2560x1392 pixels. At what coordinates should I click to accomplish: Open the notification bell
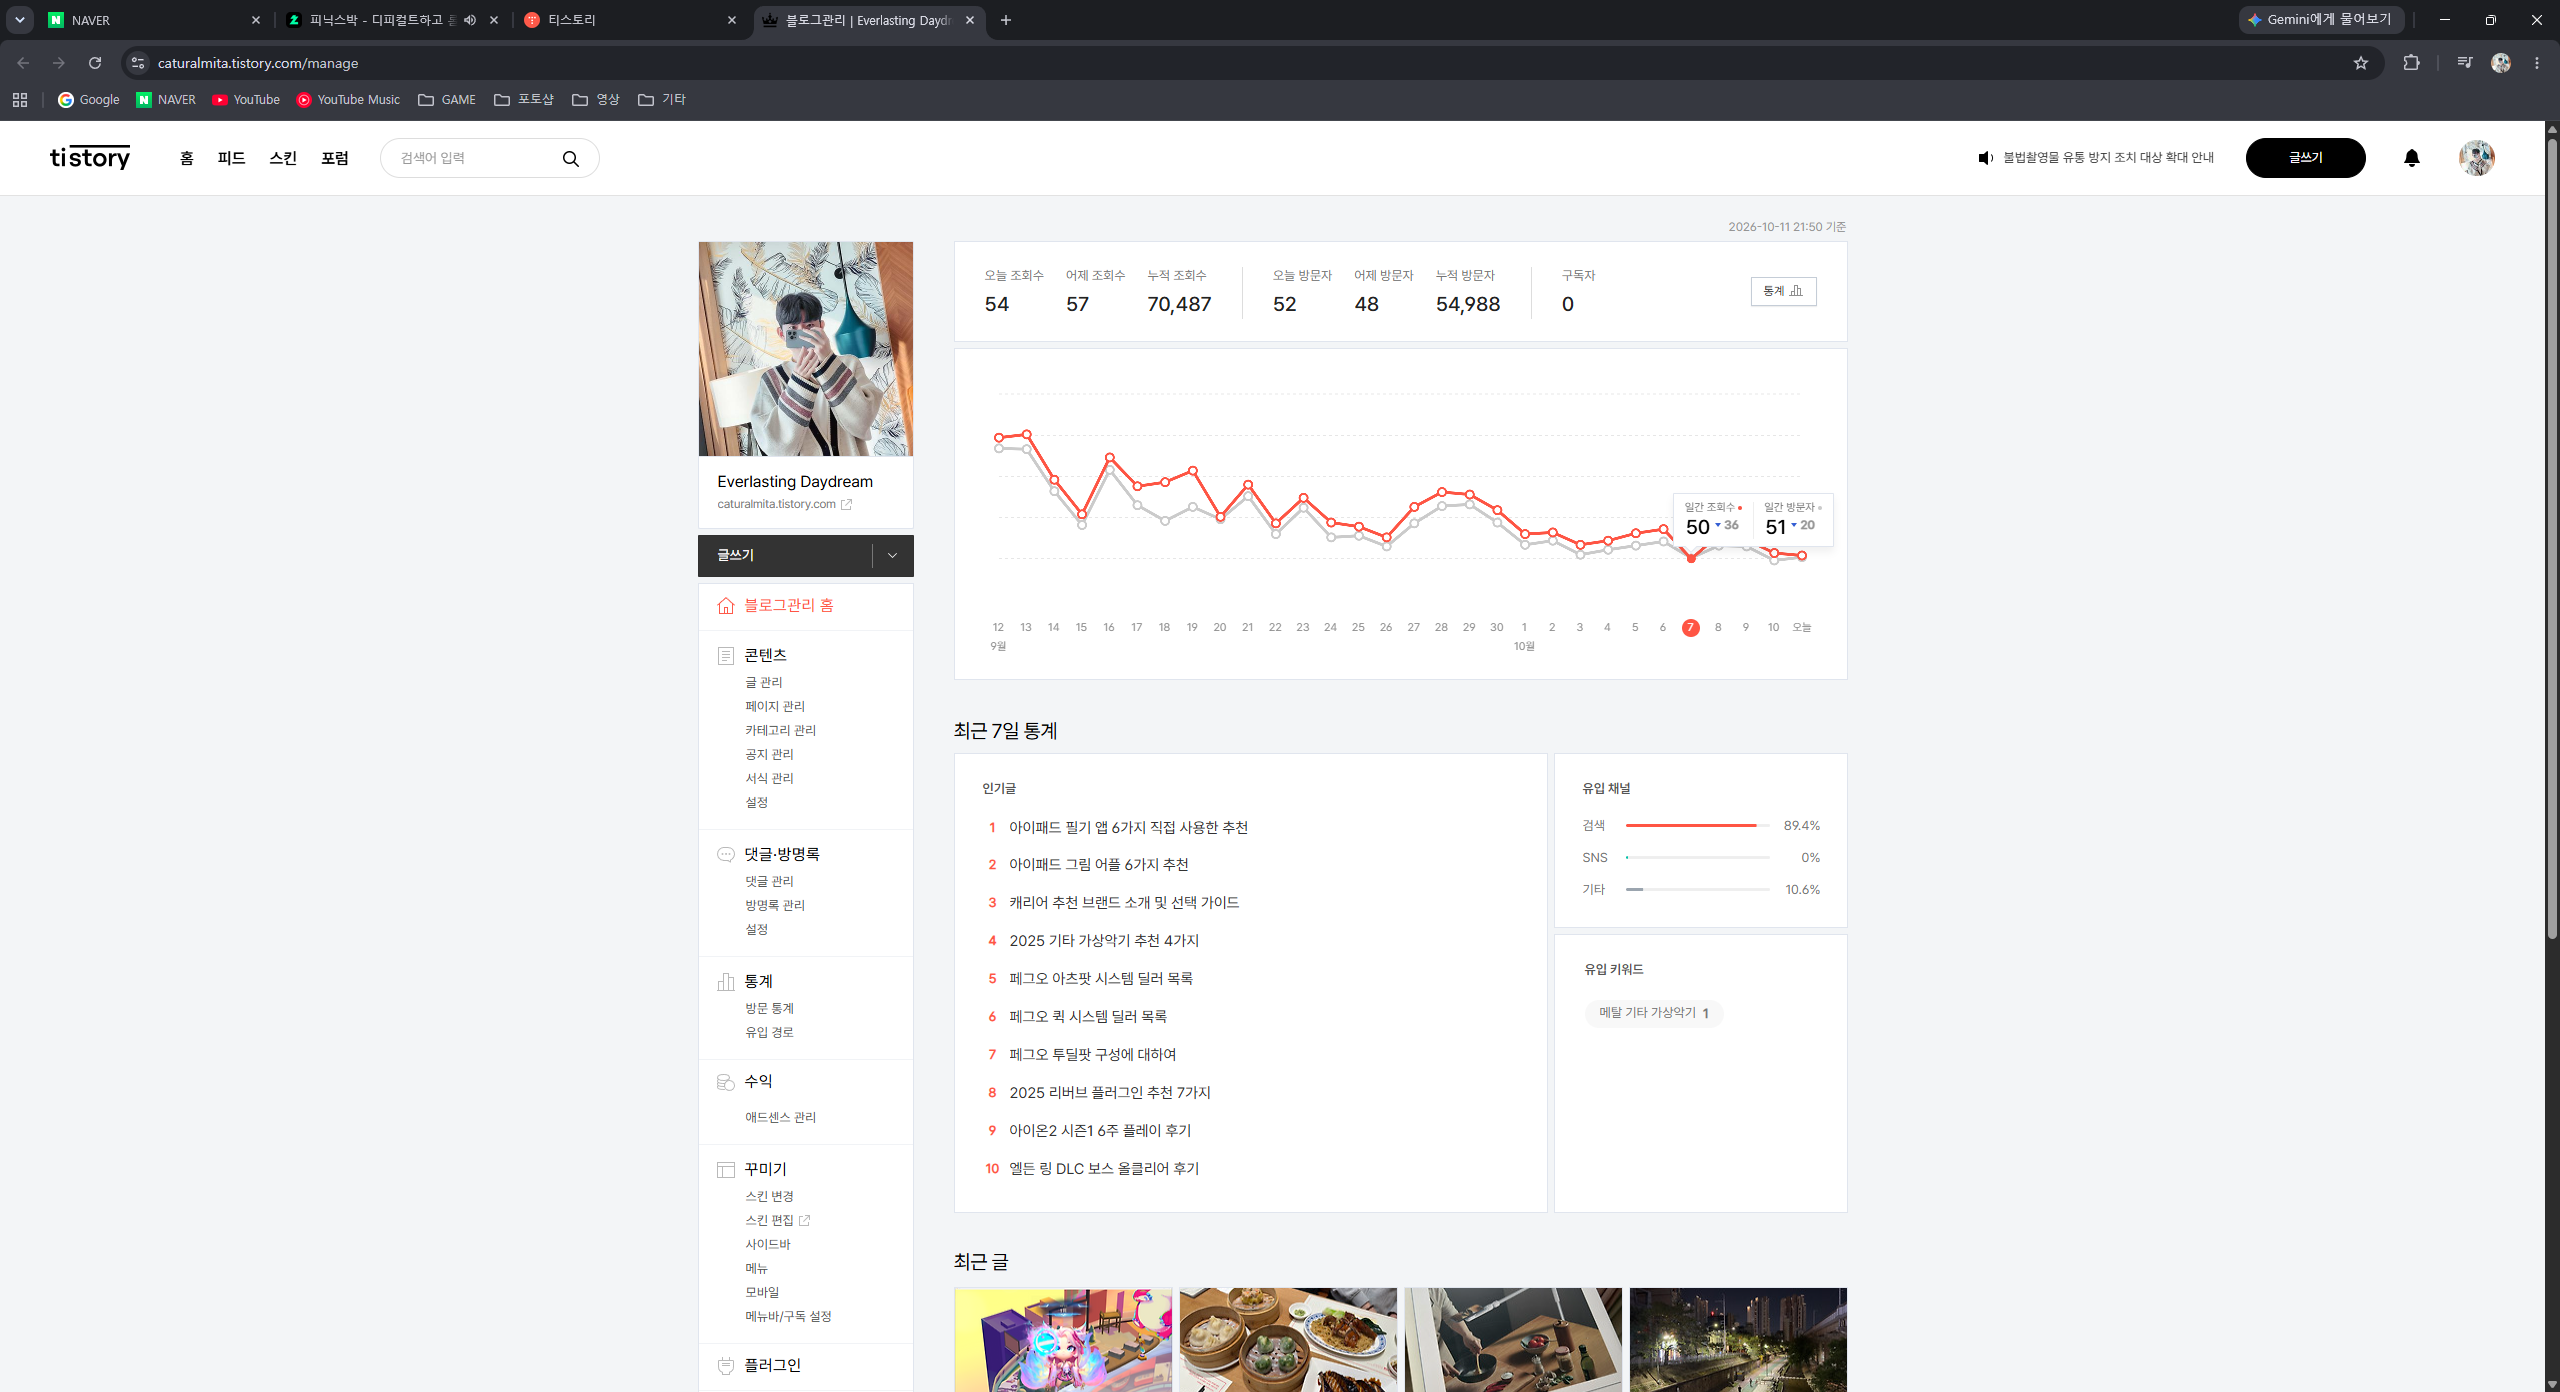tap(2411, 158)
